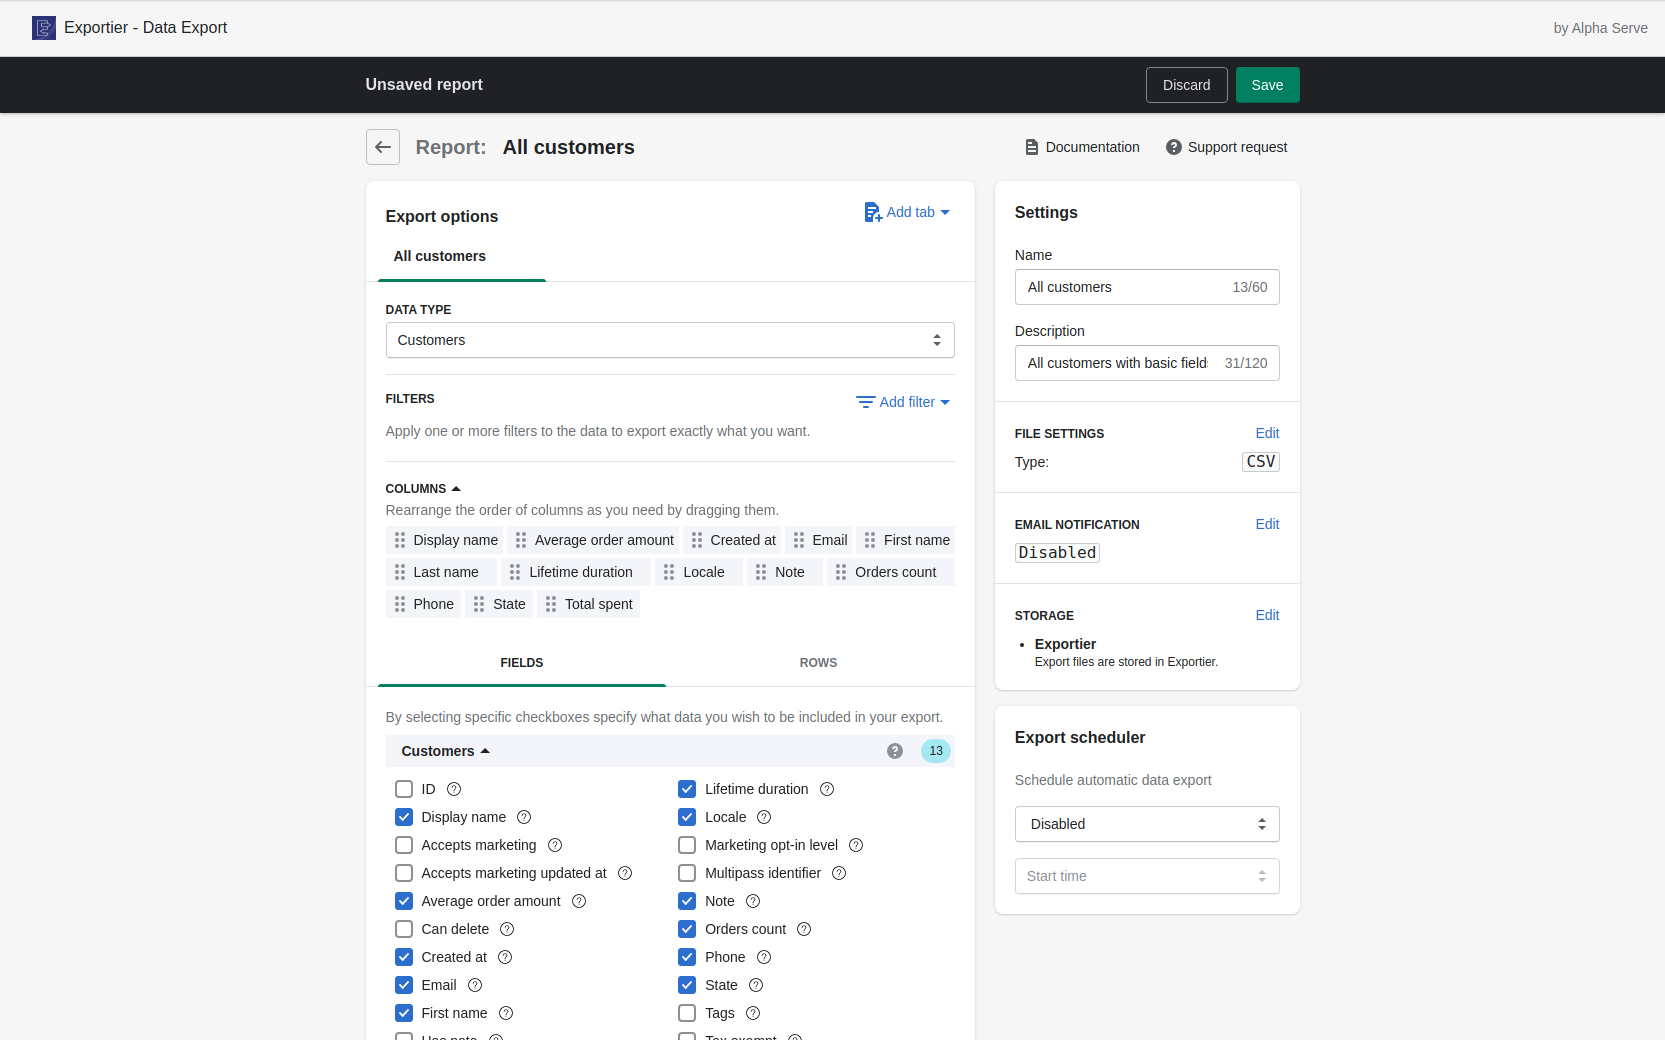The height and width of the screenshot is (1040, 1665).
Task: Grab drag handle of First name column
Action: pyautogui.click(x=870, y=540)
